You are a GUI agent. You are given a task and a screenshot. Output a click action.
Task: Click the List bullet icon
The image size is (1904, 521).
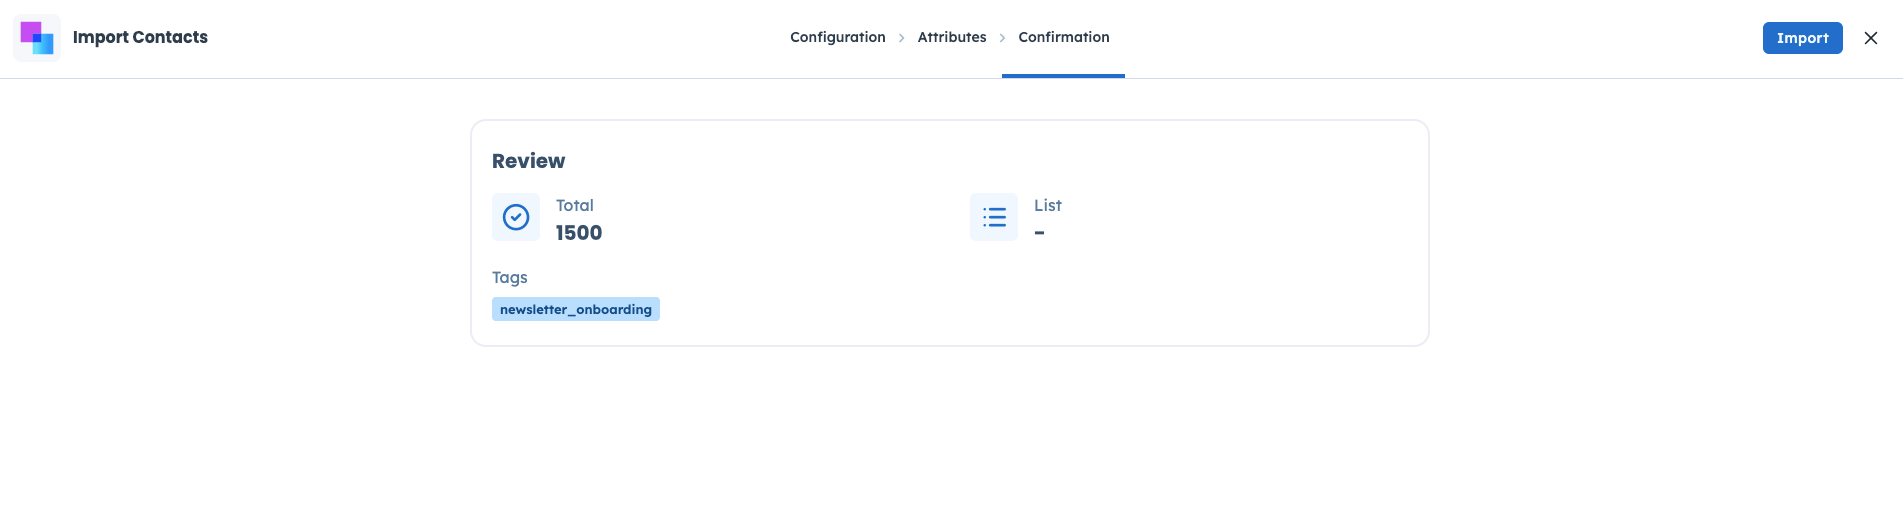[x=994, y=217]
